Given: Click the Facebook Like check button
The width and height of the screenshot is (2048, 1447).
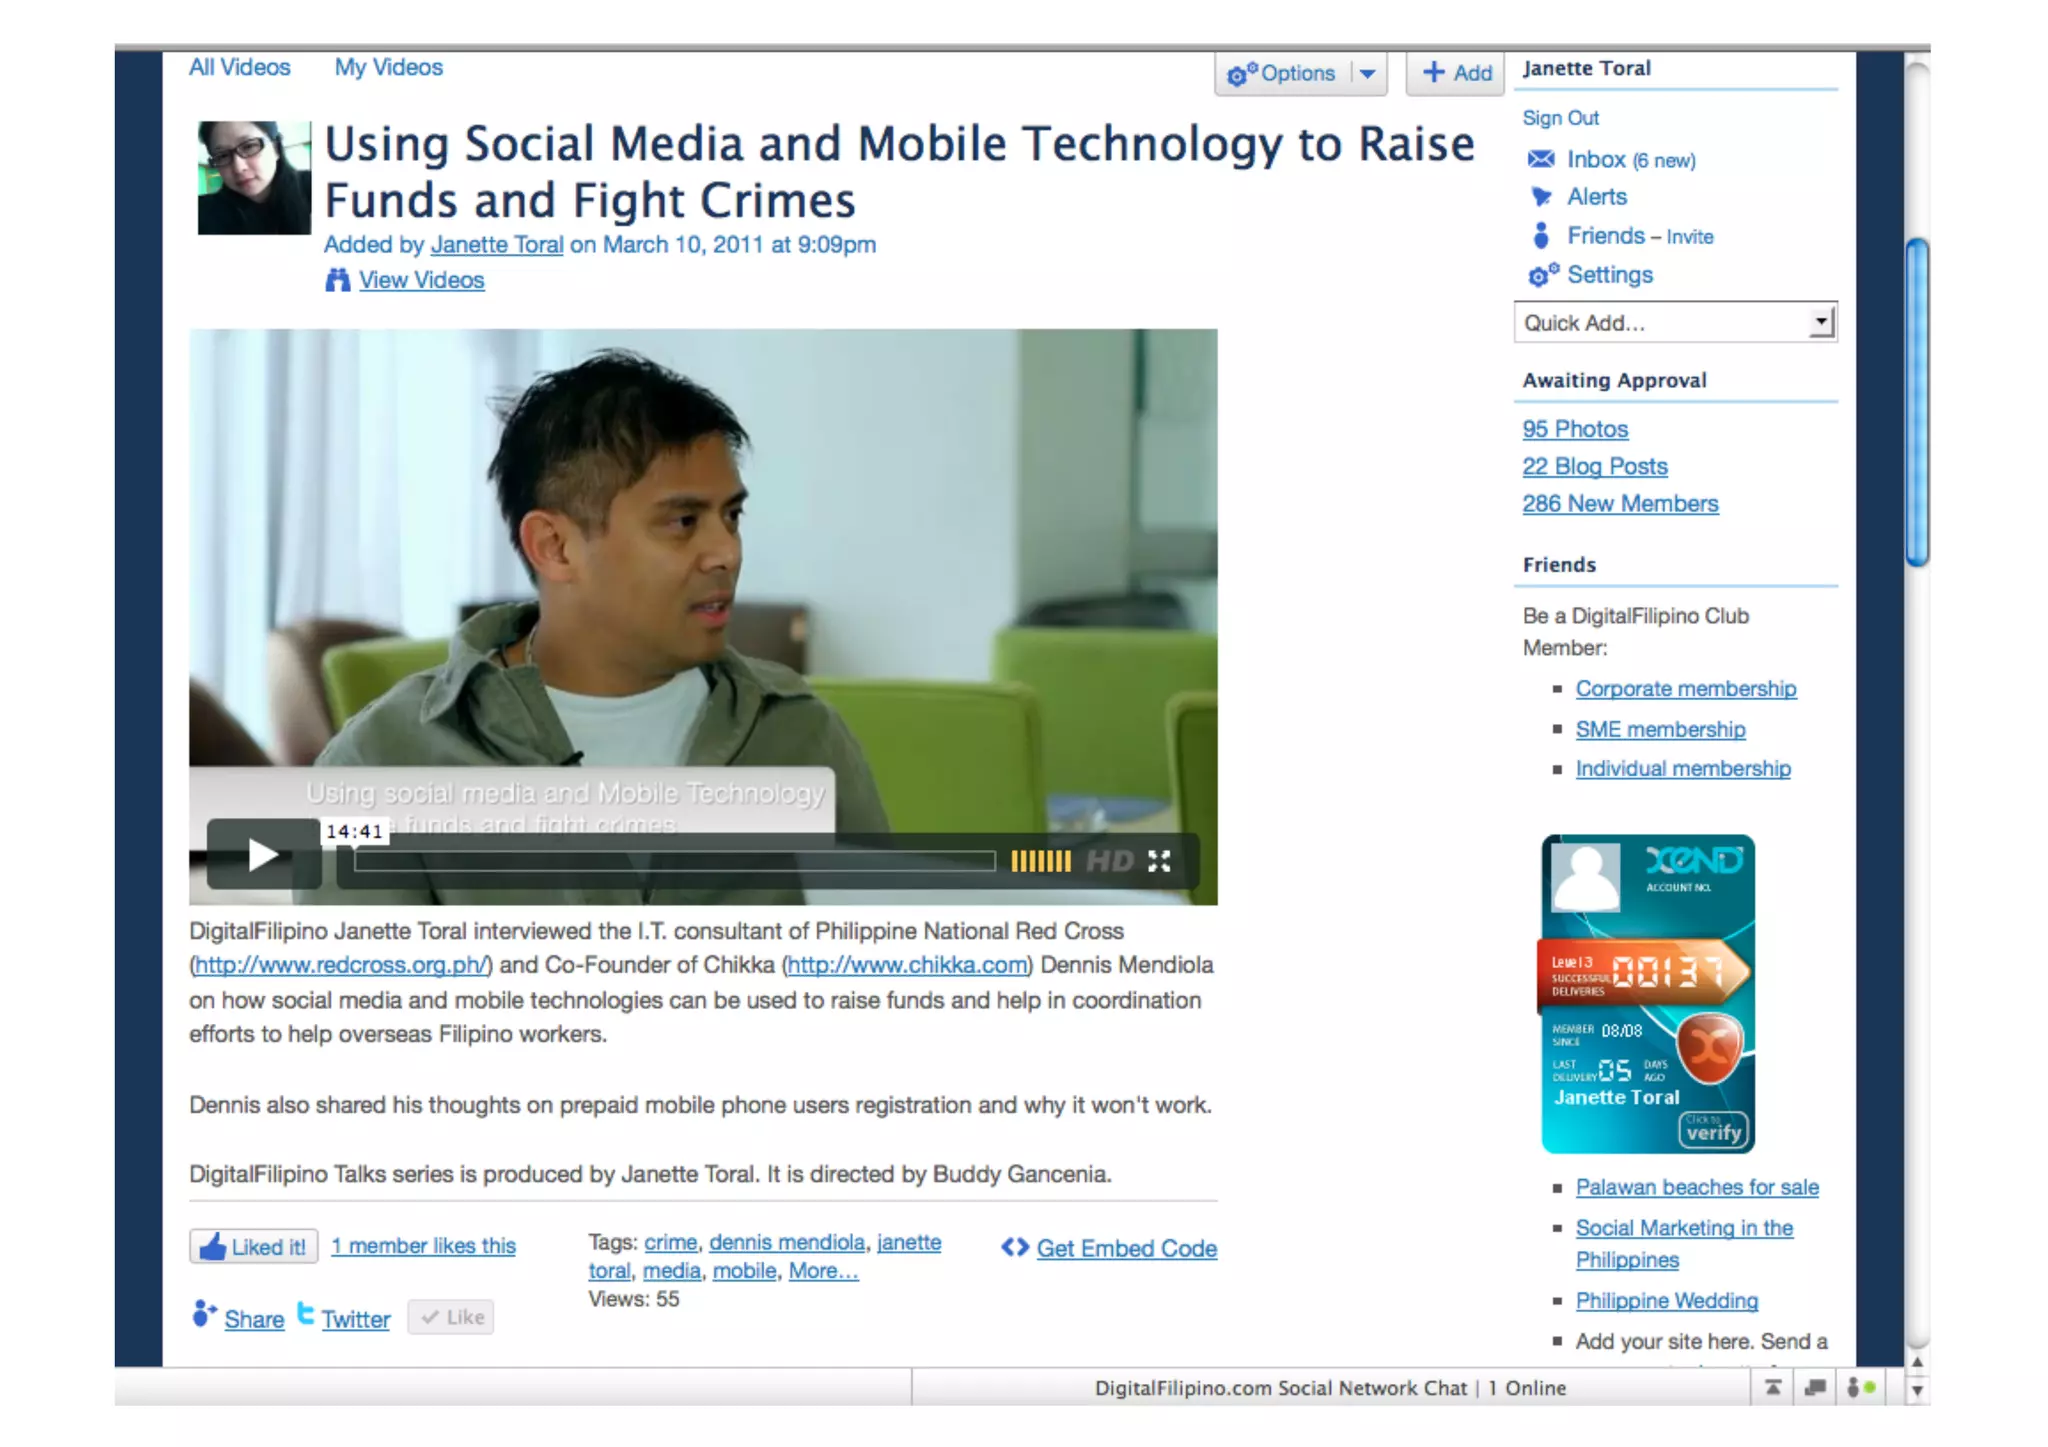Looking at the screenshot, I should point(452,1317).
